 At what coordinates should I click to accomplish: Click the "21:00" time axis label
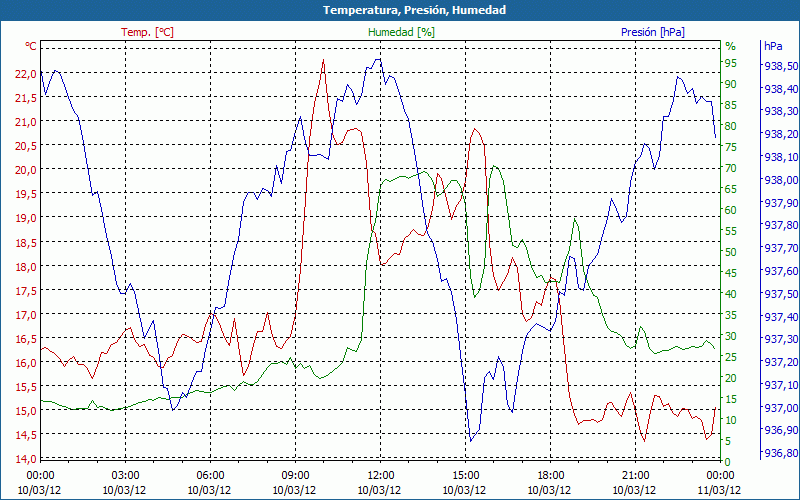coord(635,477)
